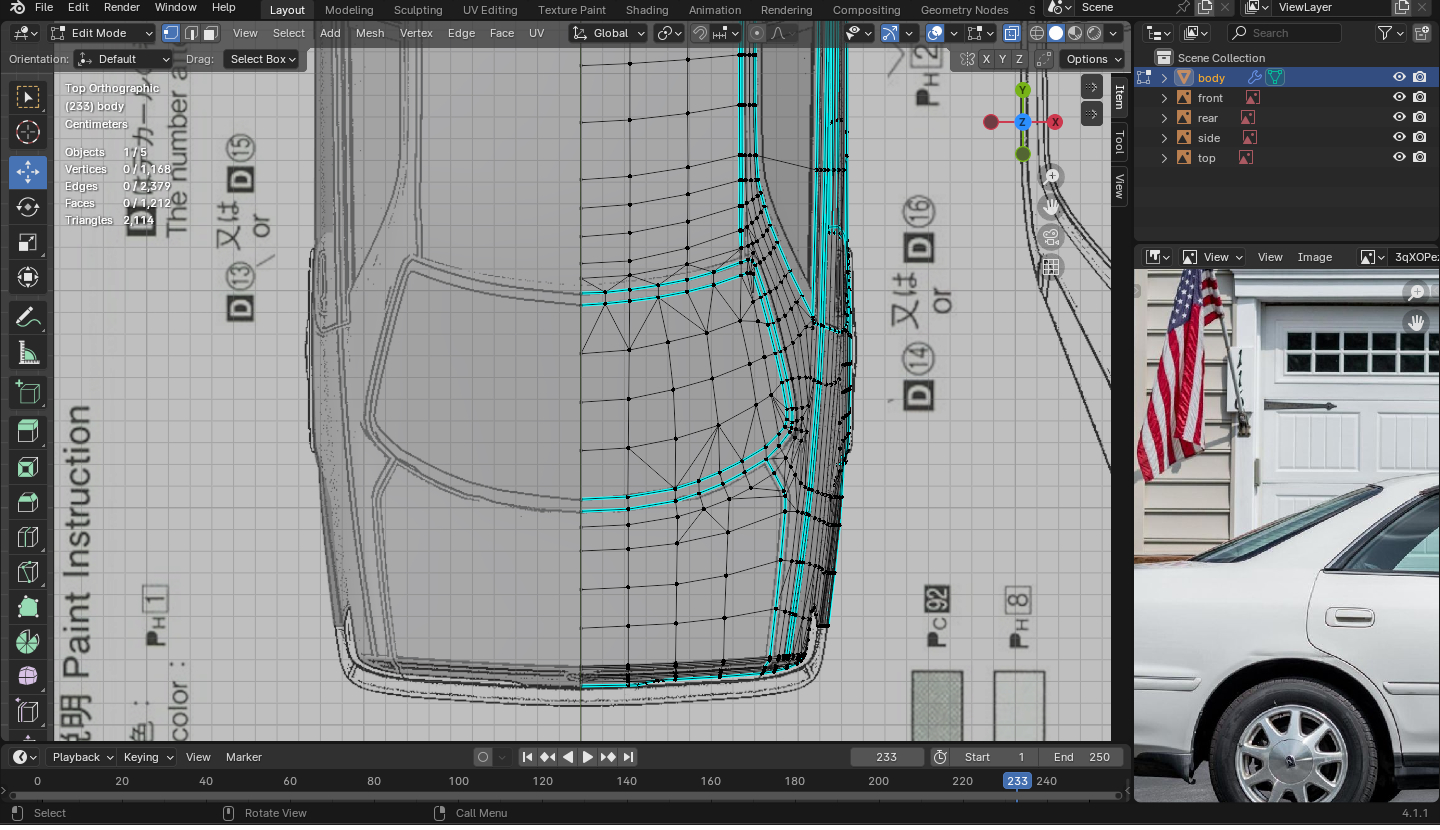Select the Add Cube tool
Viewport: 1440px width, 830px height.
pyautogui.click(x=28, y=392)
